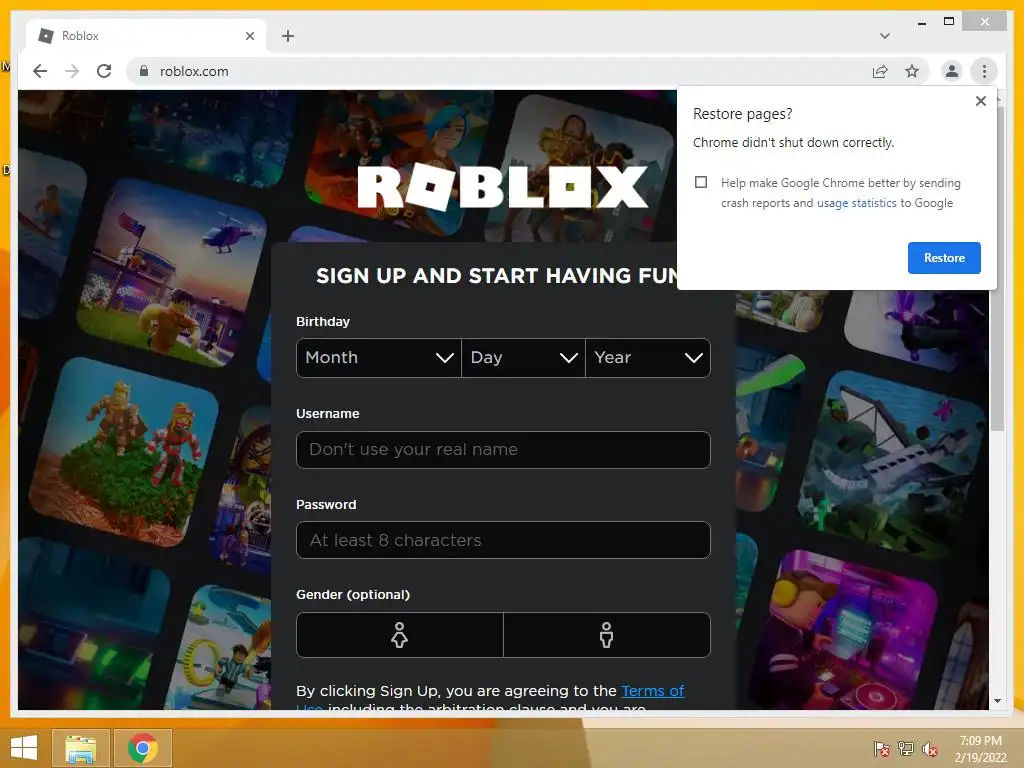
Task: Click the helicopter game thumbnail
Action: [x=173, y=273]
